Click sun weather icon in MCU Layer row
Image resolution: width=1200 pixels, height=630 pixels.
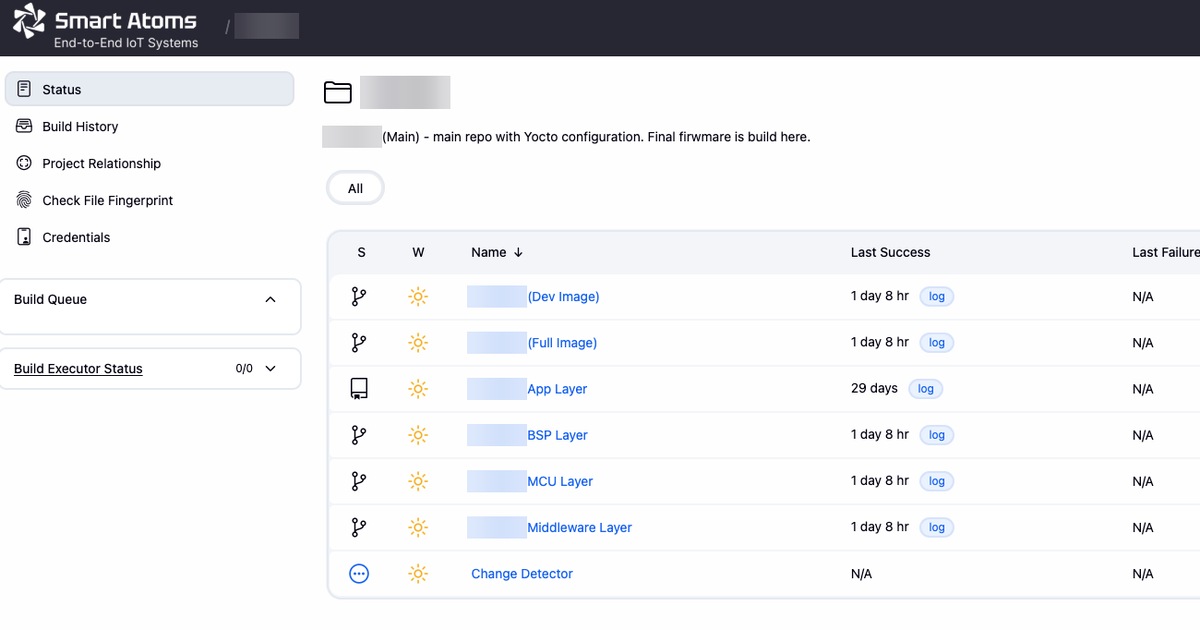pos(418,481)
